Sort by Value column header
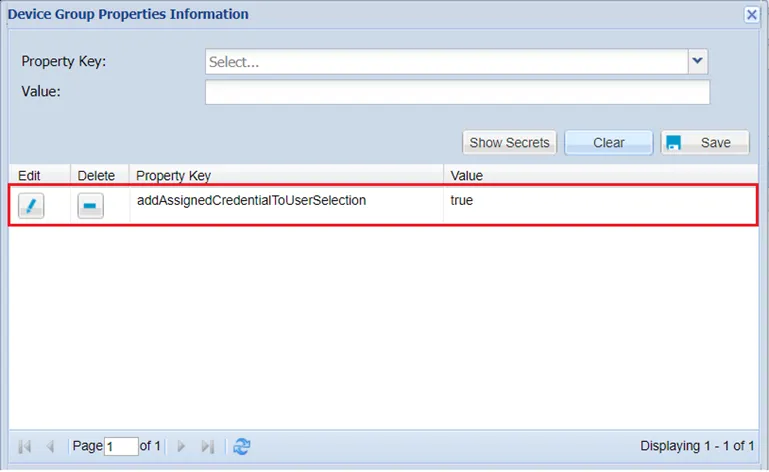The height and width of the screenshot is (472, 769). pyautogui.click(x=600, y=175)
